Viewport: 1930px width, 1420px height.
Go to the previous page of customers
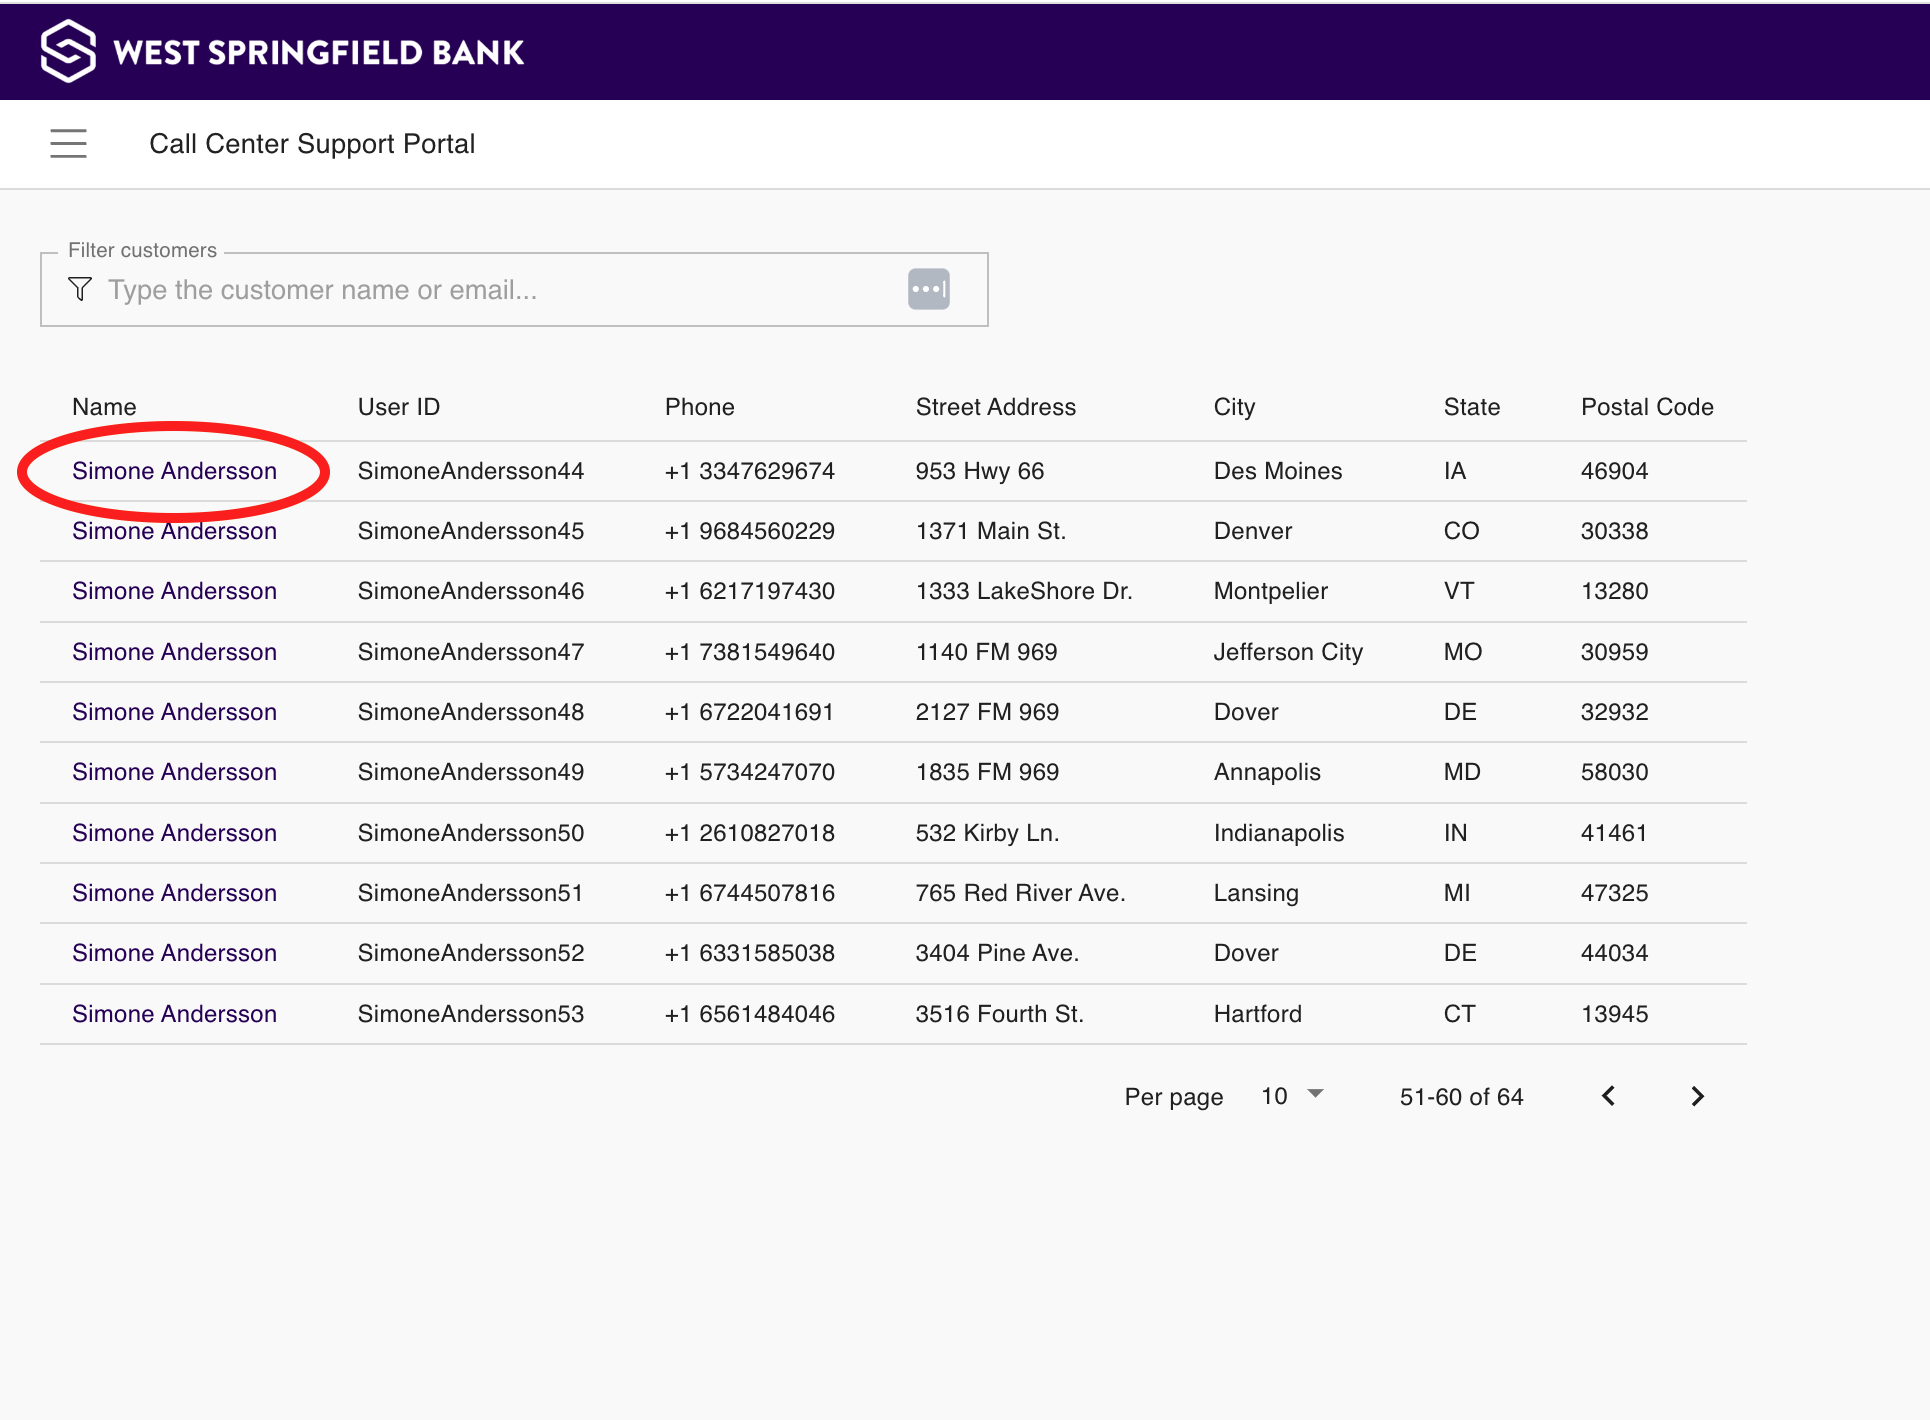(x=1608, y=1096)
